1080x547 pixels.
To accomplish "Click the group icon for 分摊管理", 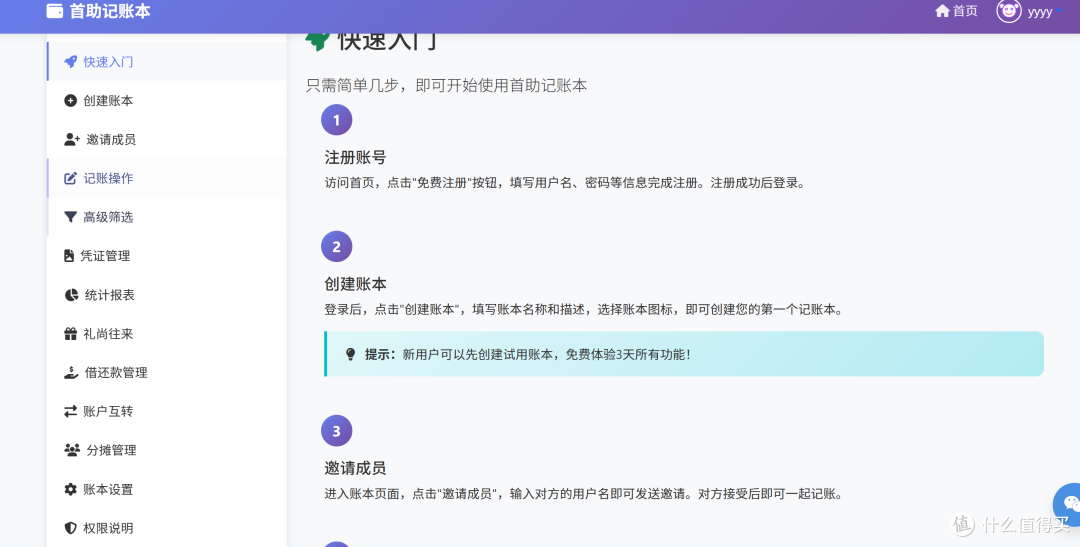I will point(72,451).
